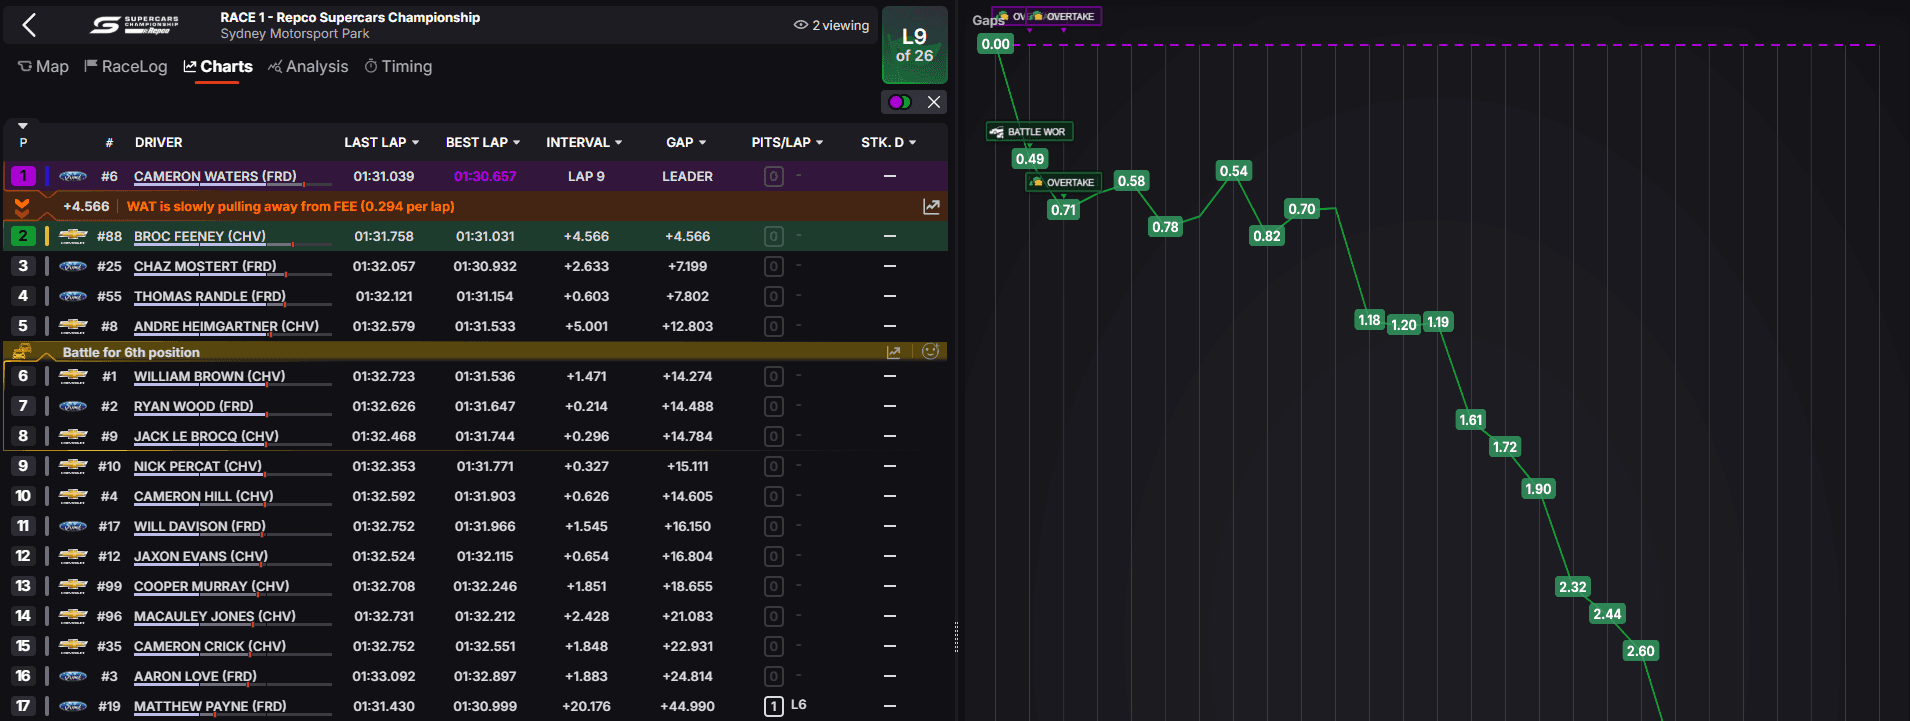Click the L9 of 26 lap indicator

coord(914,45)
